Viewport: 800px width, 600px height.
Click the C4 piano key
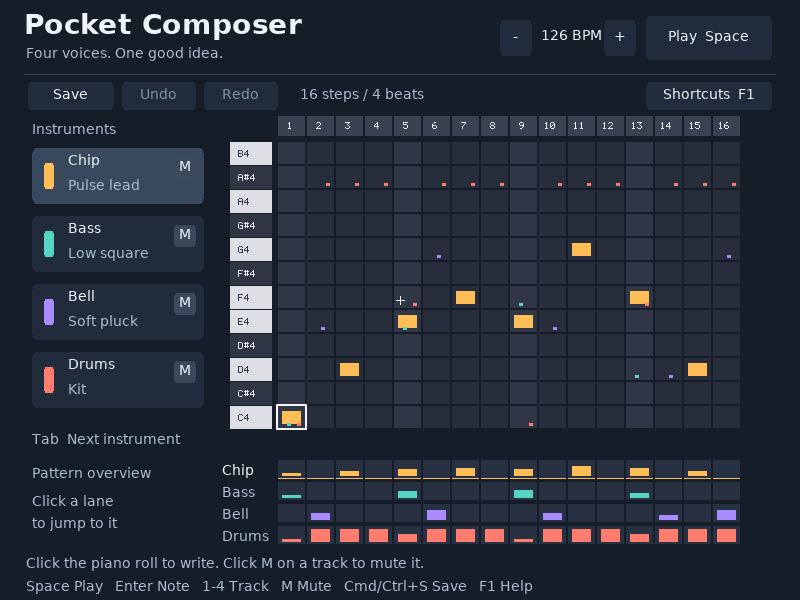(x=251, y=417)
